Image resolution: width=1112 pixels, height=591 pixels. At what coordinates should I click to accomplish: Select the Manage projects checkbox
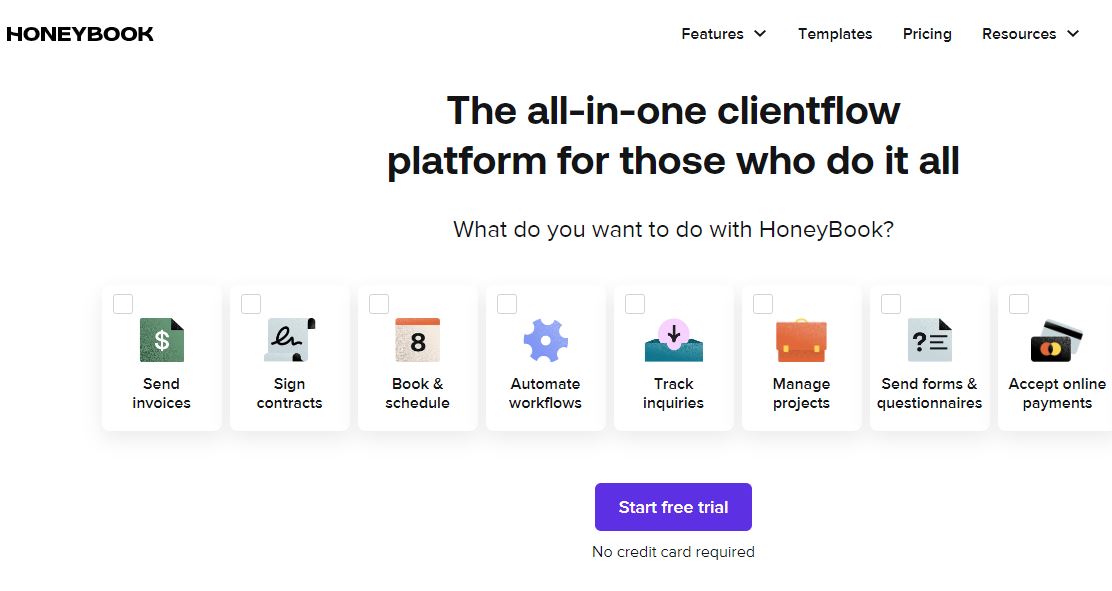coord(763,304)
